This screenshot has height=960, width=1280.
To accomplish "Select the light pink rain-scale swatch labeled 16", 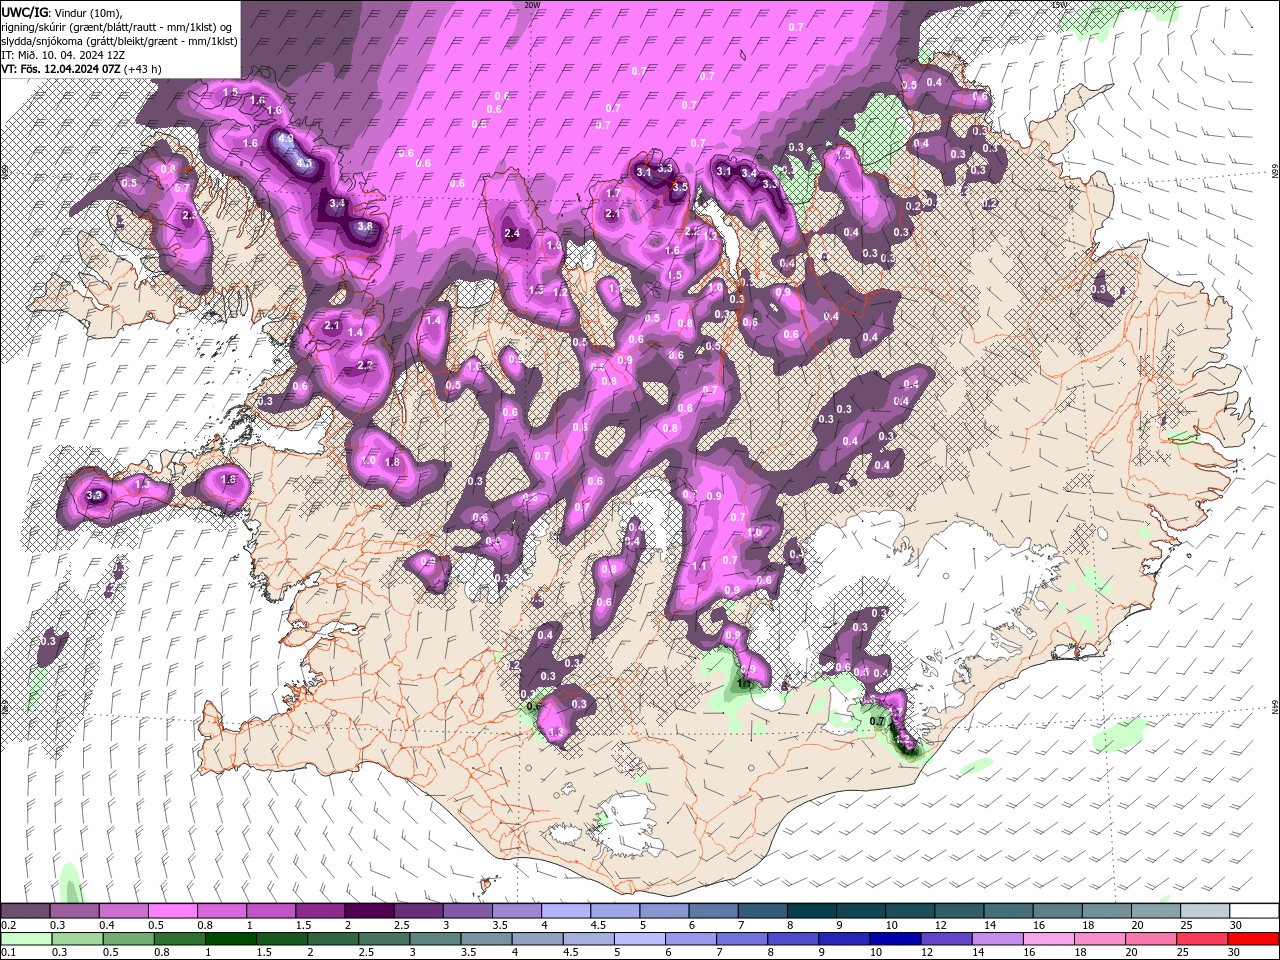I will click(1048, 939).
